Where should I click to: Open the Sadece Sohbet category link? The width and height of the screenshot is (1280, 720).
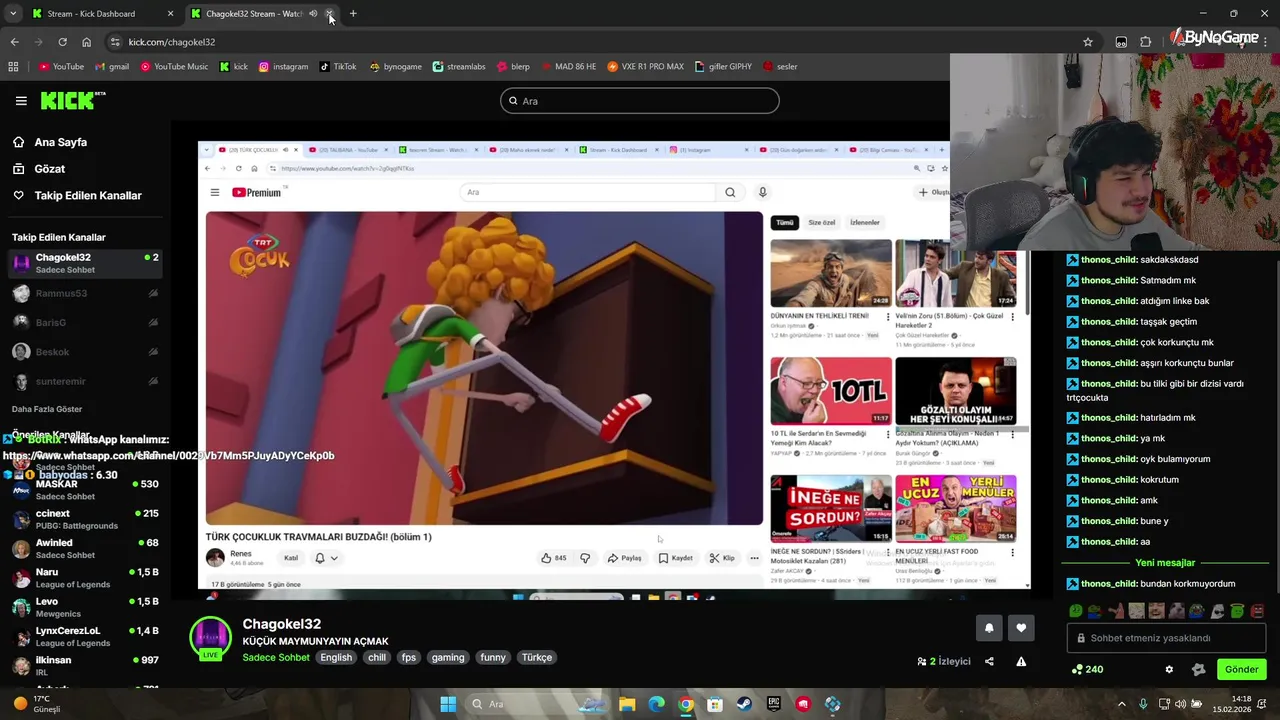coord(276,657)
